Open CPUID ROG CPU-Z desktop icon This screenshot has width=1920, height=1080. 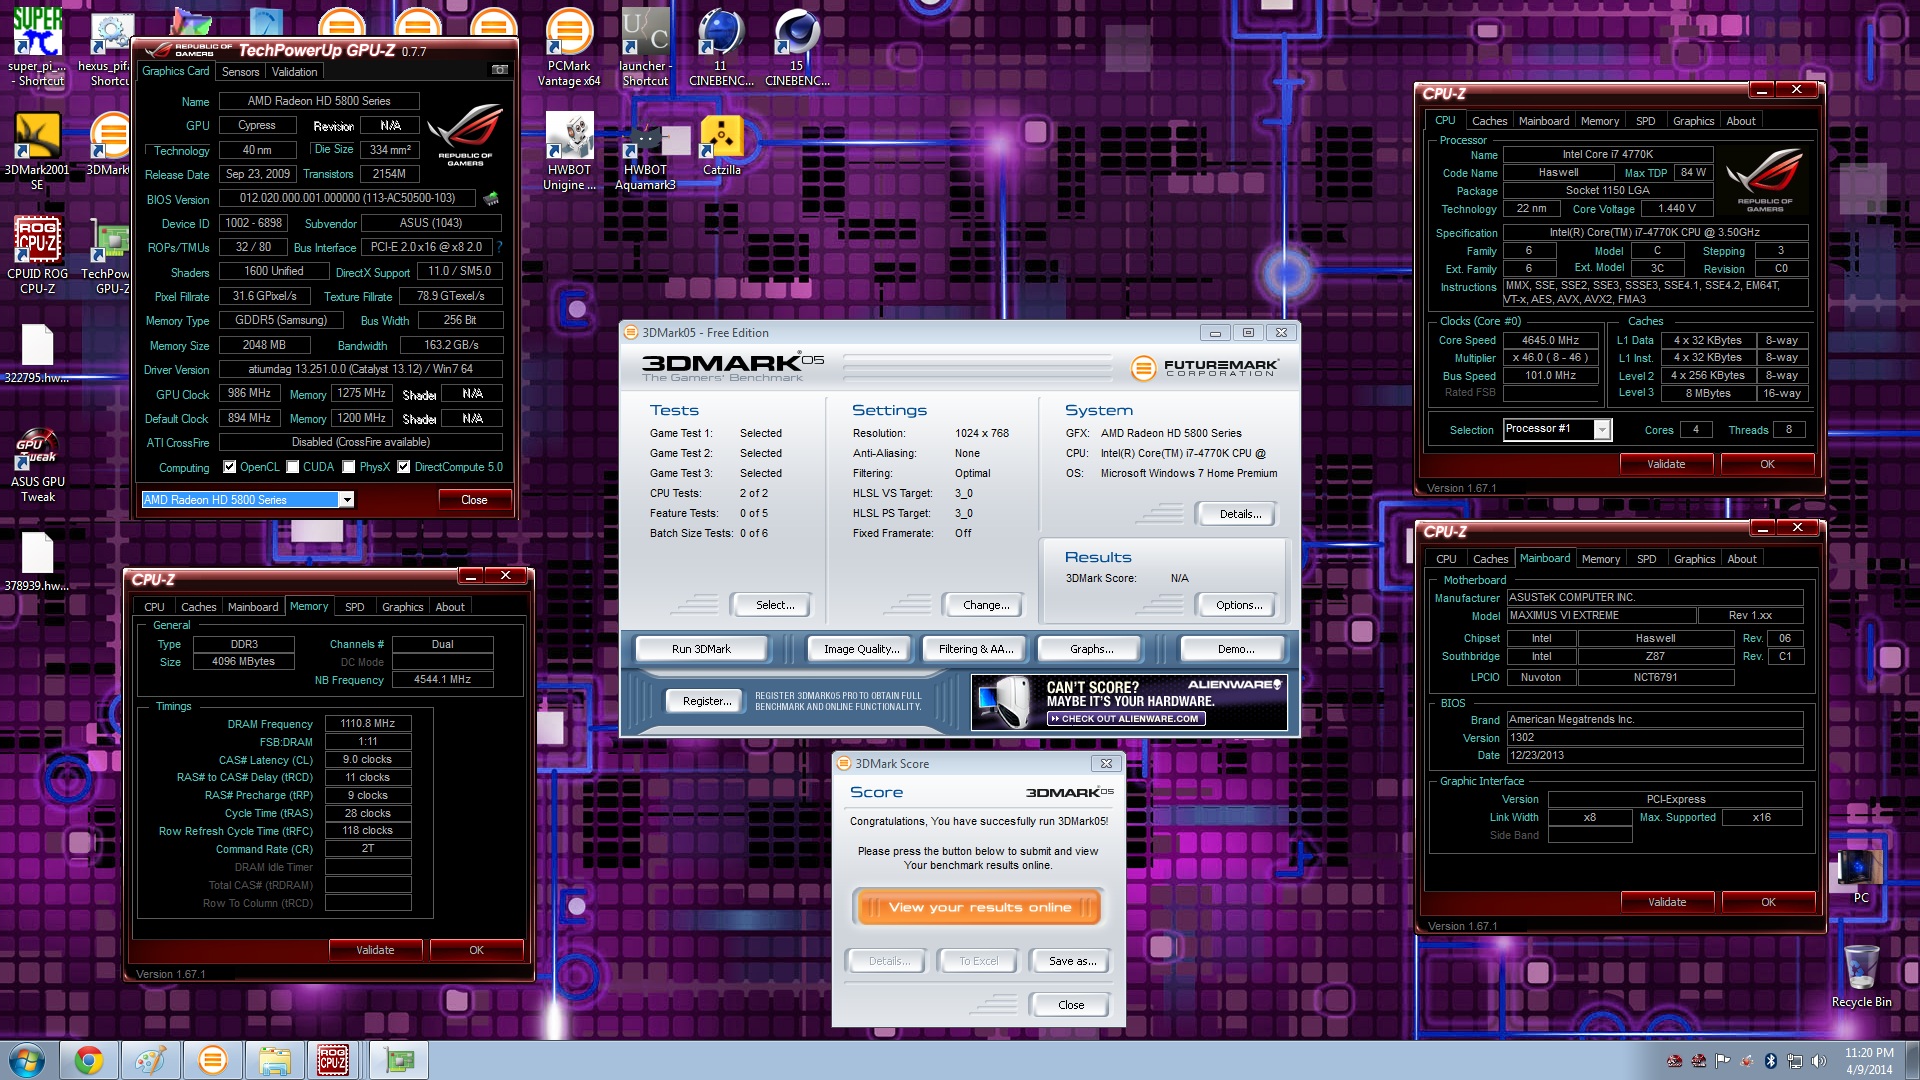pos(38,255)
